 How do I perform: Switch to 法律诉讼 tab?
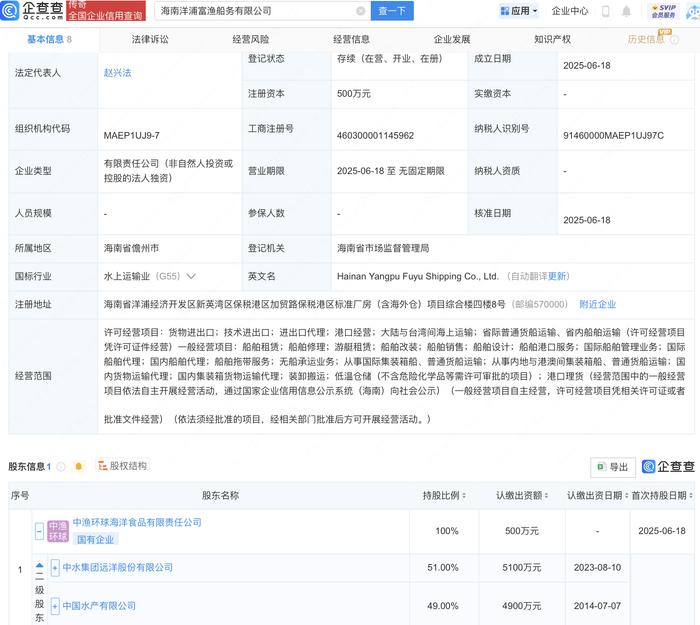coord(150,39)
